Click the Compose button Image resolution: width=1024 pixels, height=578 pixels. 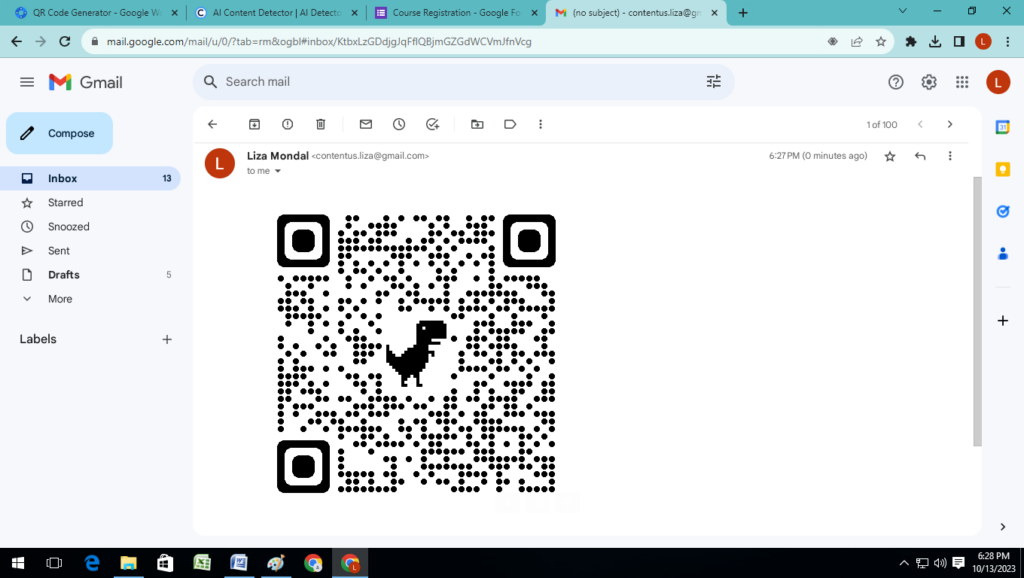(x=59, y=133)
